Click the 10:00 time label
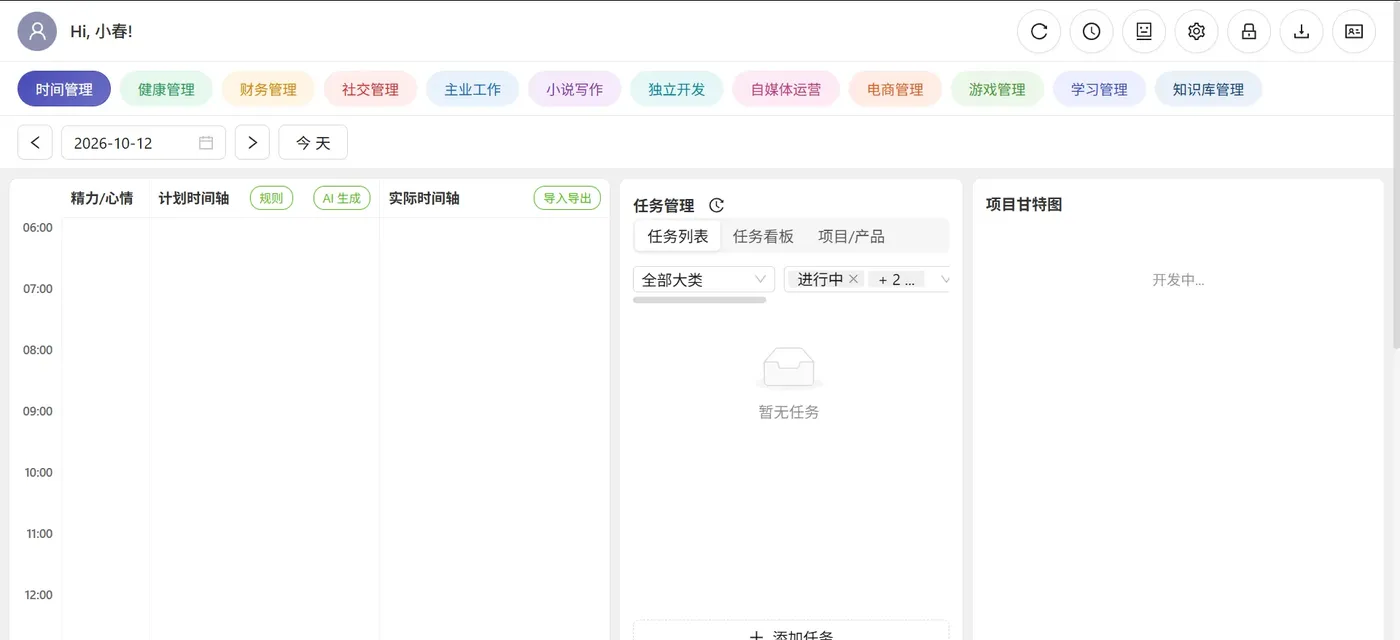Screen dimensions: 1400x640 pyautogui.click(x=38, y=472)
